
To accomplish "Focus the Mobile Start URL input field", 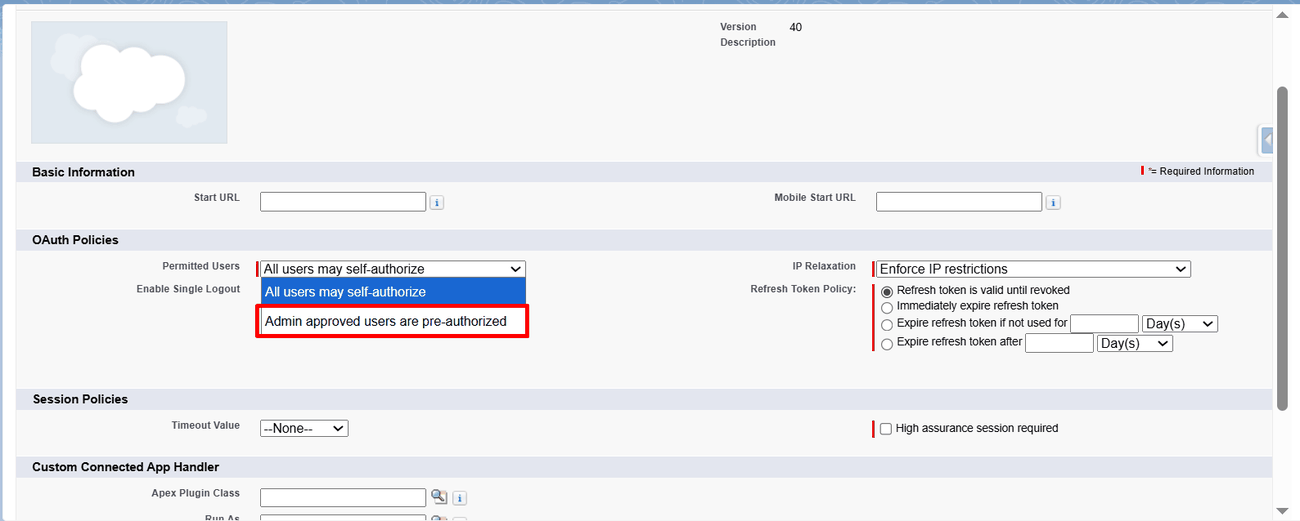I will 959,202.
